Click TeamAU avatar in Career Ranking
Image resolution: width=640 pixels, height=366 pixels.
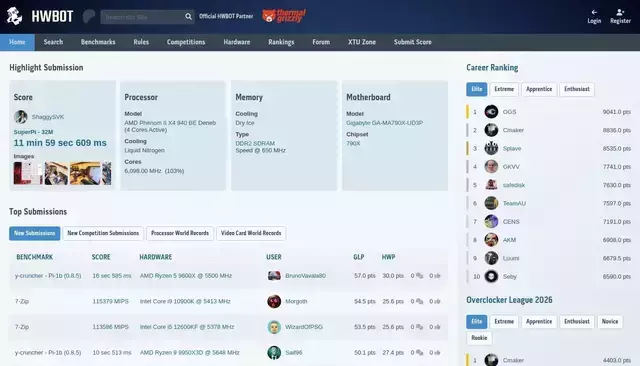pos(491,203)
